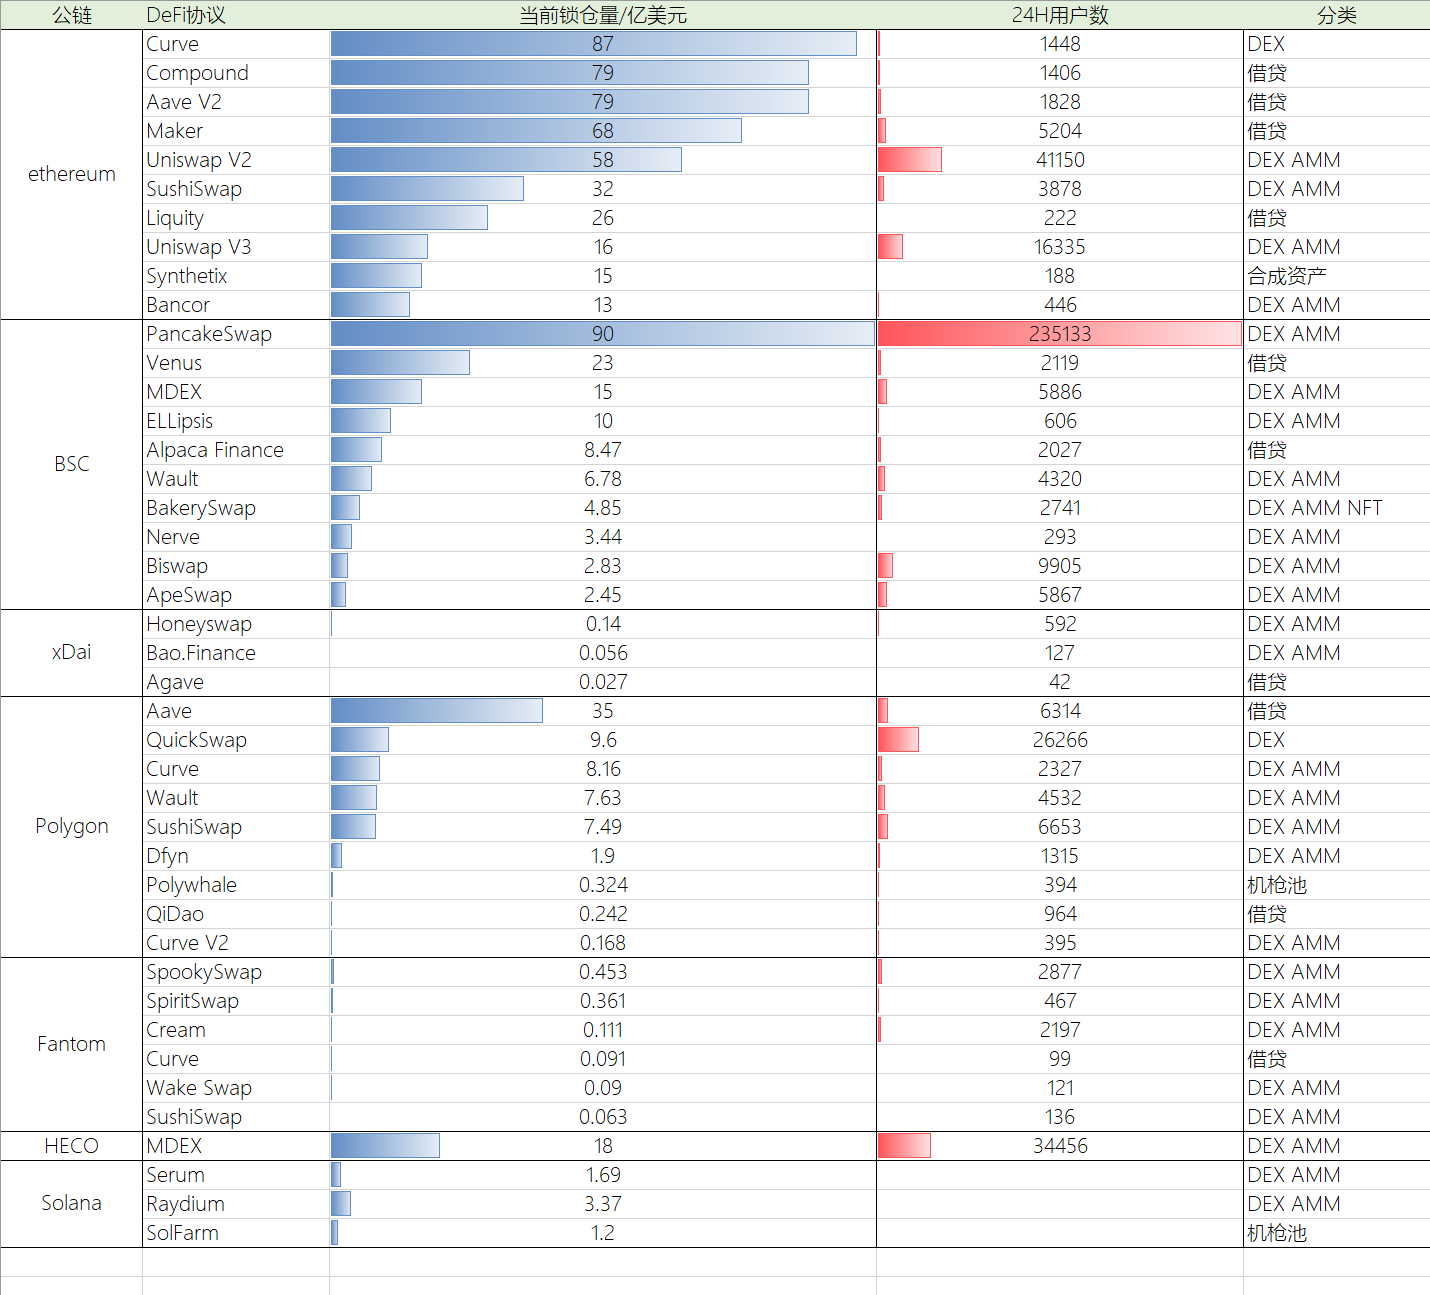Click the Liquity protocol cell
Image resolution: width=1430 pixels, height=1295 pixels.
pyautogui.click(x=236, y=218)
